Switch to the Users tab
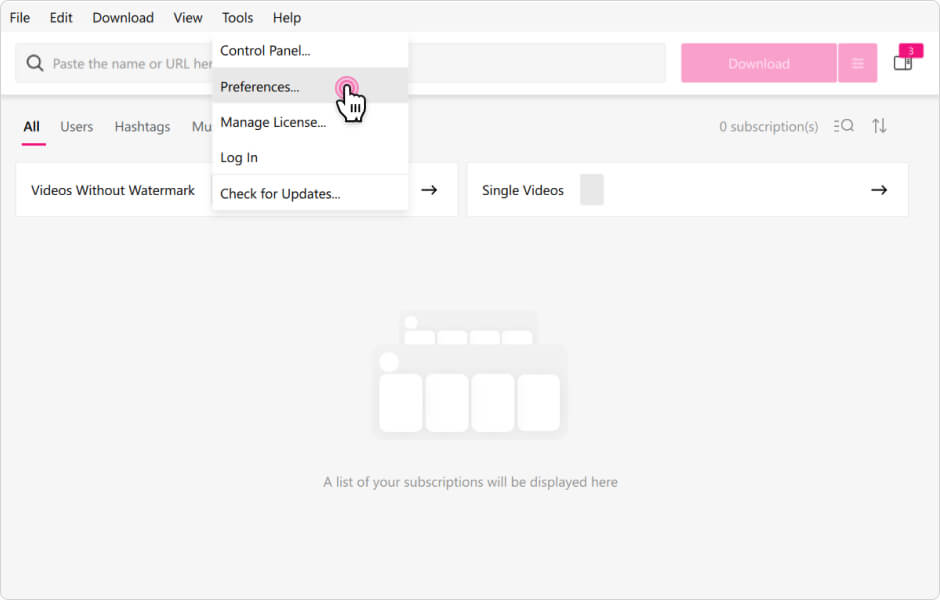 click(76, 127)
